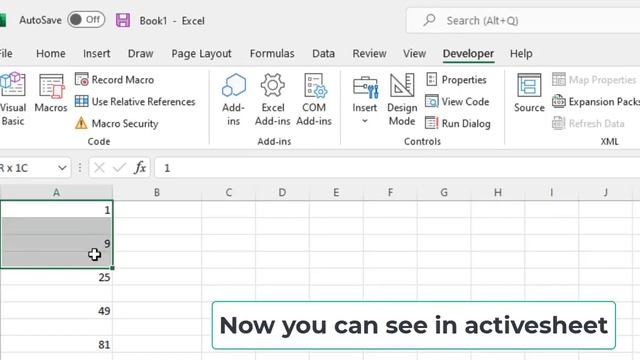Image resolution: width=640 pixels, height=360 pixels.
Task: Select the Developer tab
Action: click(x=468, y=53)
